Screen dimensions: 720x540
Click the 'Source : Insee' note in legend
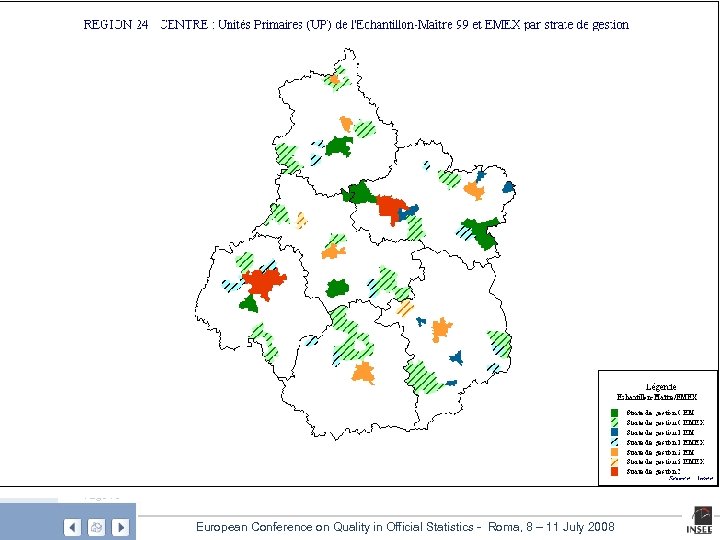click(691, 478)
